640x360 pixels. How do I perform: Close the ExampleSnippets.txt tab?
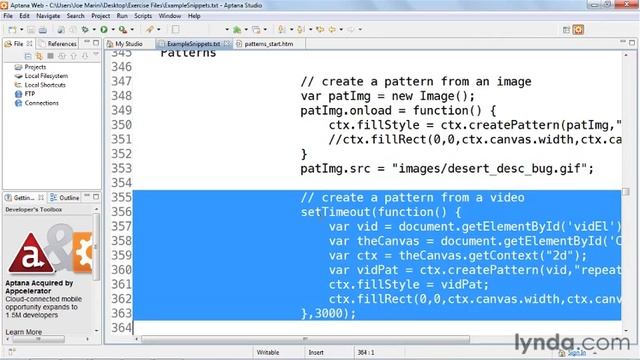pos(227,44)
